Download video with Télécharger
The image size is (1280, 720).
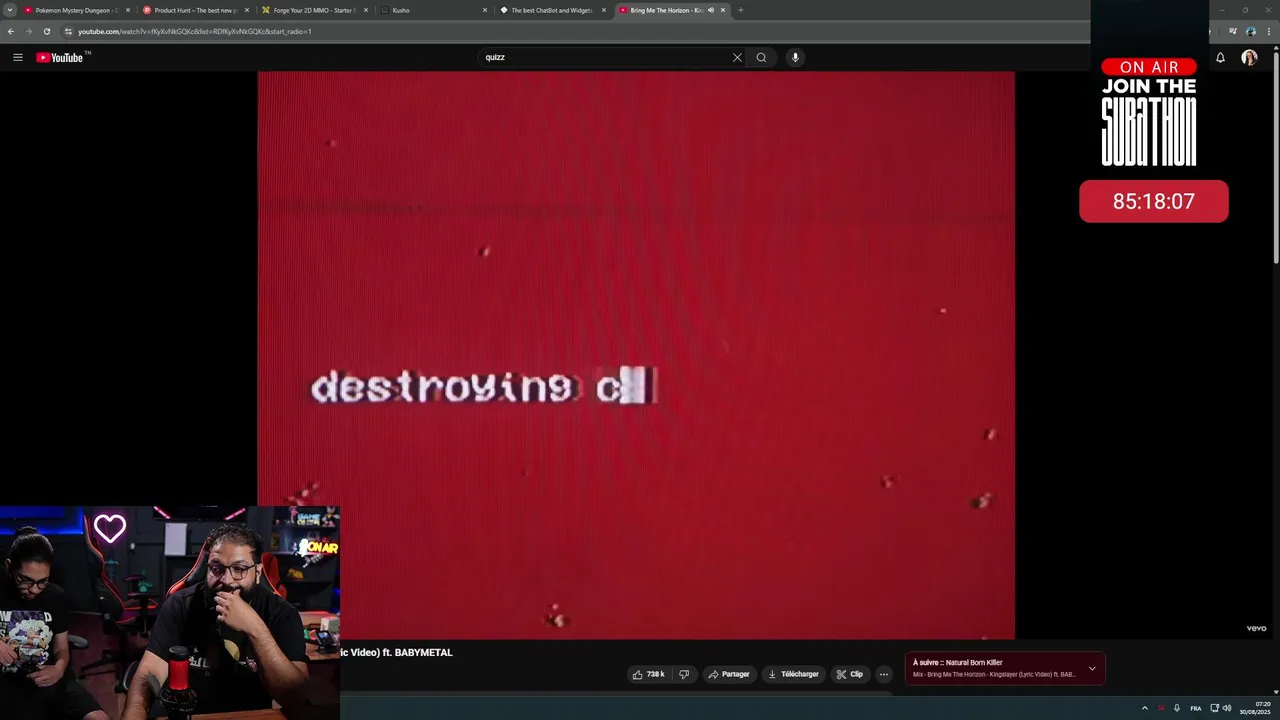pyautogui.click(x=793, y=674)
